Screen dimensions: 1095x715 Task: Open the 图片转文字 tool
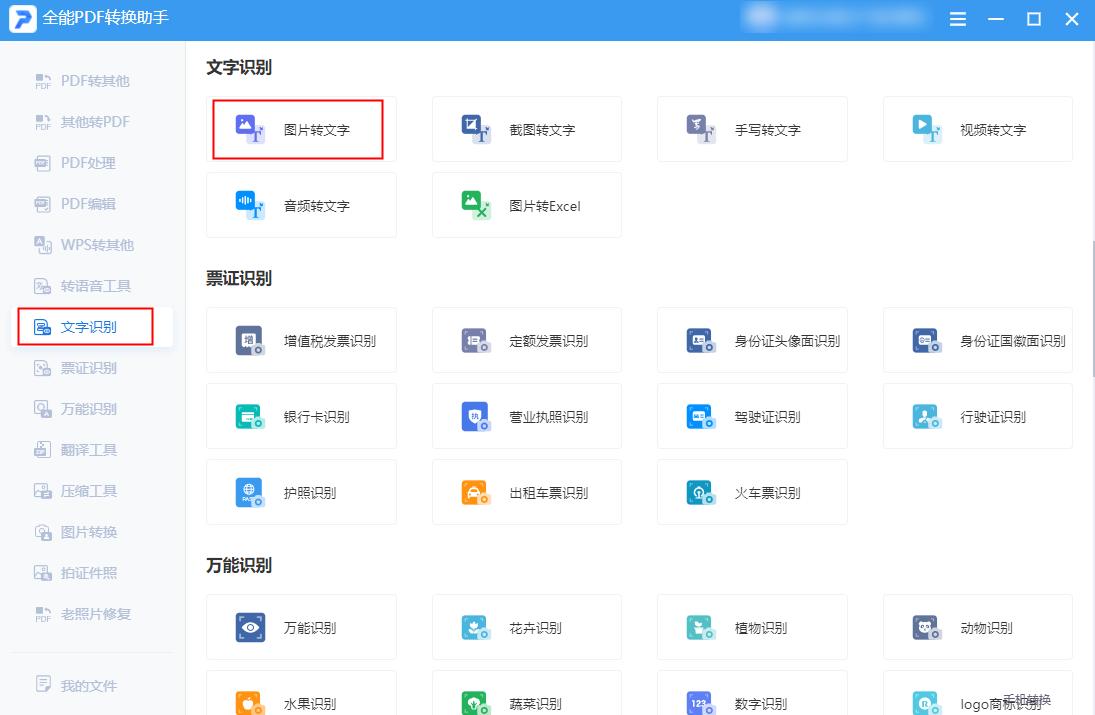(x=301, y=128)
